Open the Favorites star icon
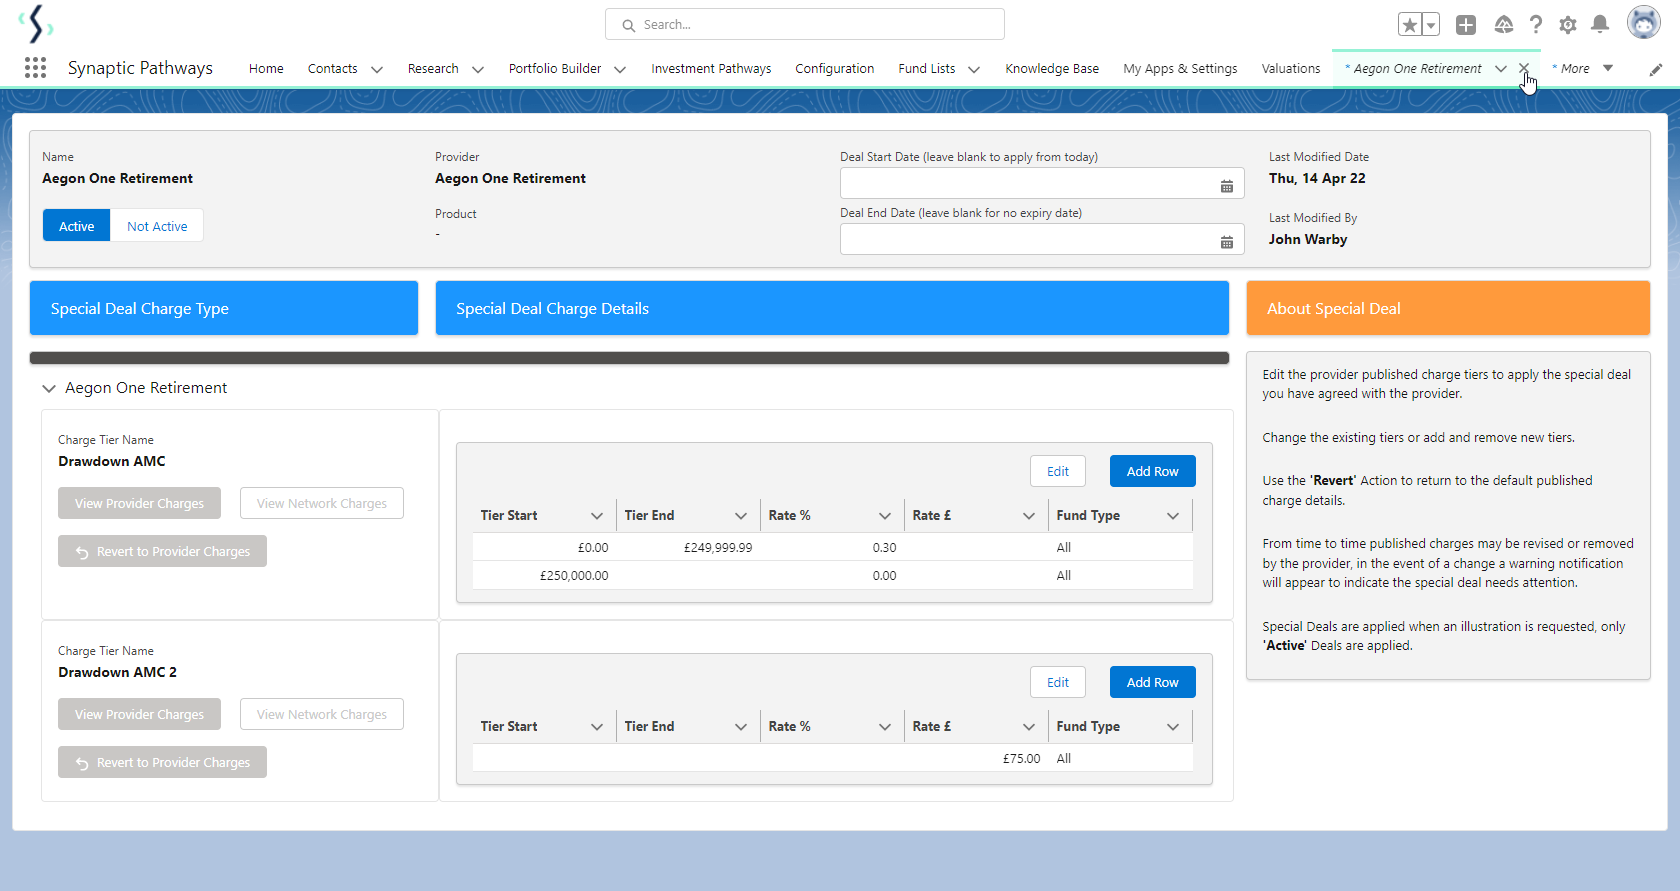Image resolution: width=1680 pixels, height=891 pixels. point(1410,25)
